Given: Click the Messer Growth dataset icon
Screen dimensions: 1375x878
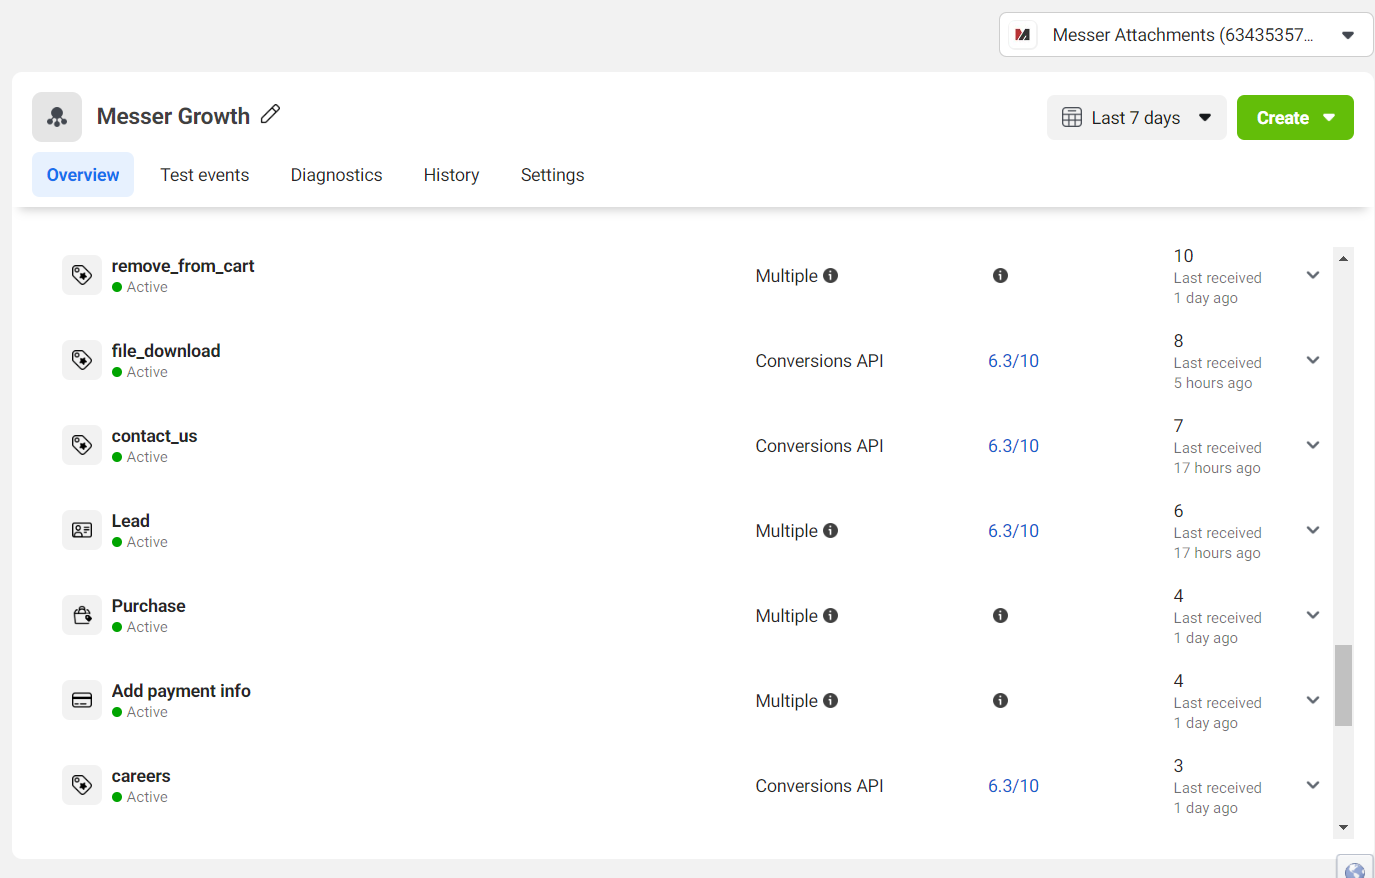Looking at the screenshot, I should pyautogui.click(x=57, y=117).
